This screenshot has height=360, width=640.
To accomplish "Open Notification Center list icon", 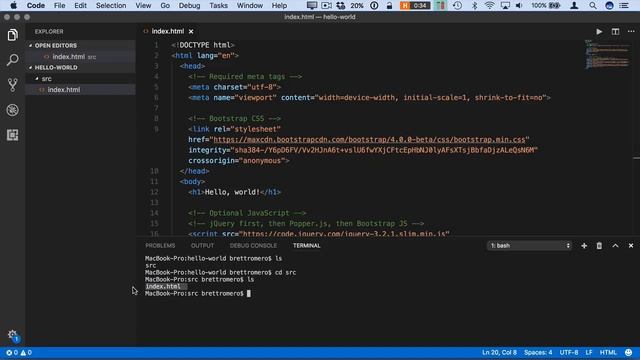I will click(x=624, y=6).
